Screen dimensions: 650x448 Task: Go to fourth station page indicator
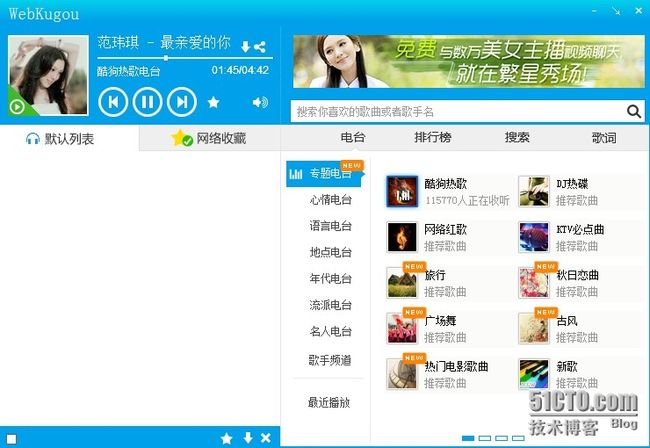click(518, 438)
